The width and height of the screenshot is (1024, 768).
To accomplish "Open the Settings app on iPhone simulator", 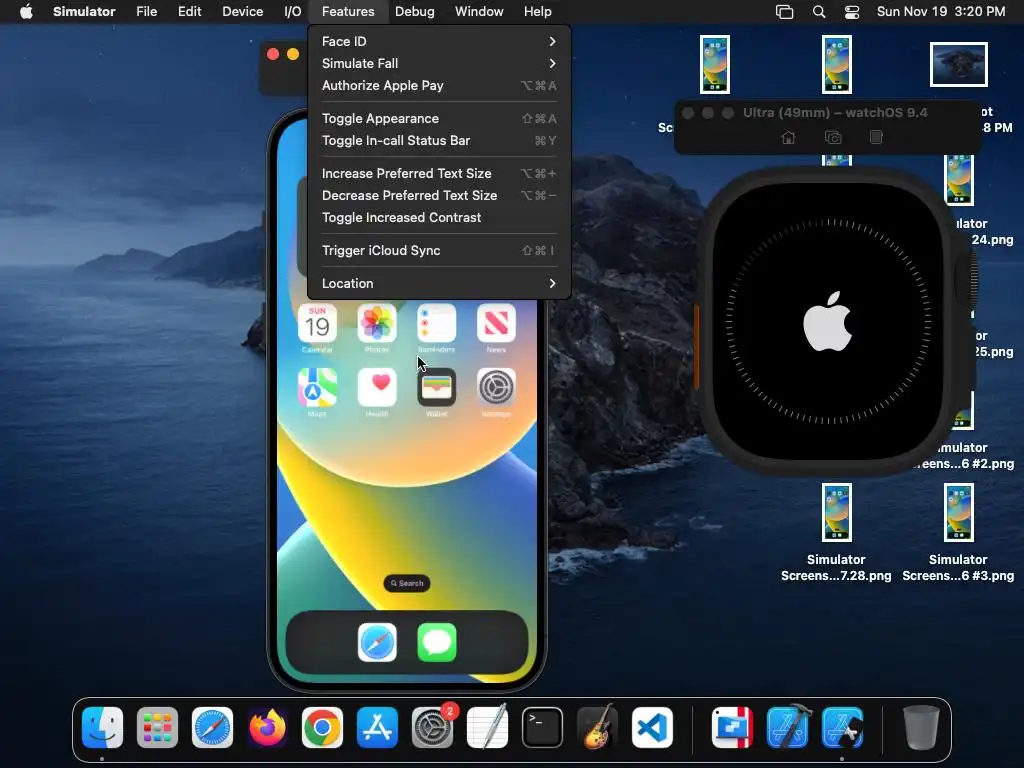I will point(496,387).
